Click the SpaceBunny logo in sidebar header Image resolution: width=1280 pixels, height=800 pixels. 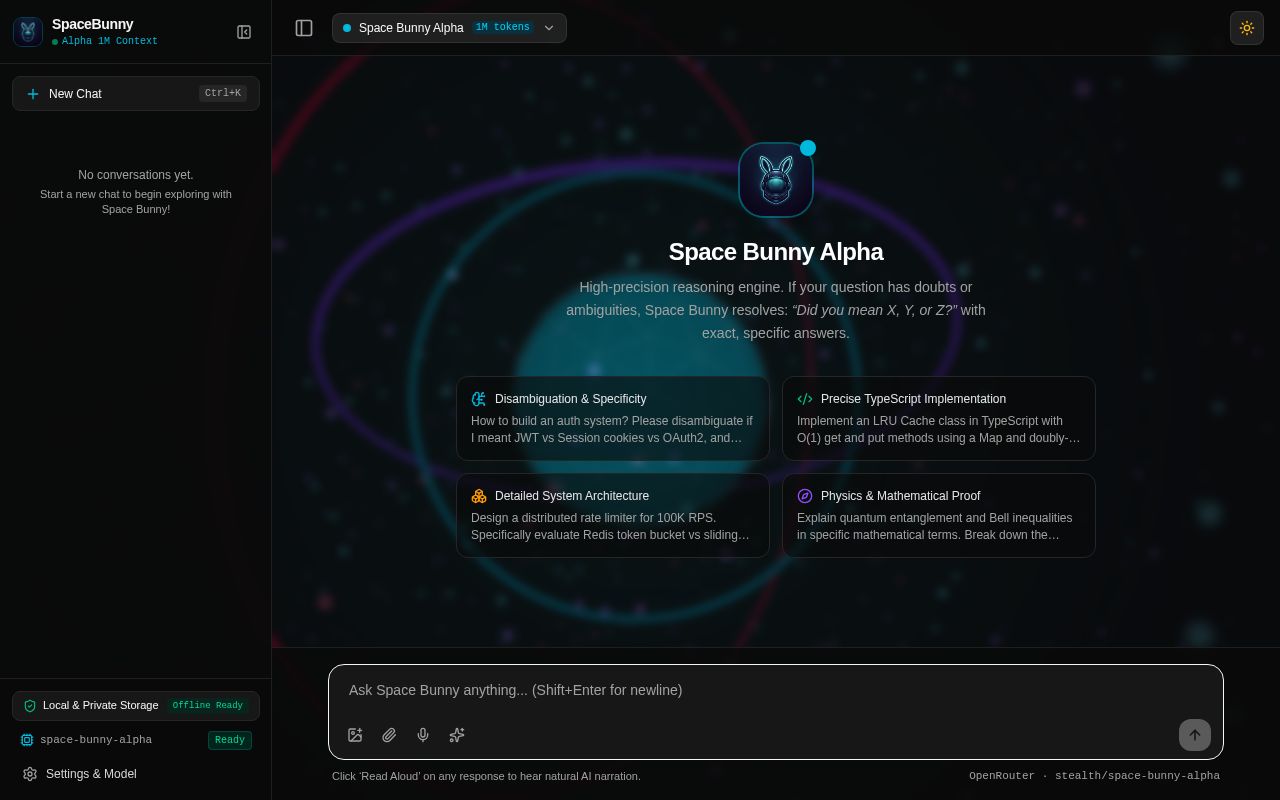pos(28,31)
